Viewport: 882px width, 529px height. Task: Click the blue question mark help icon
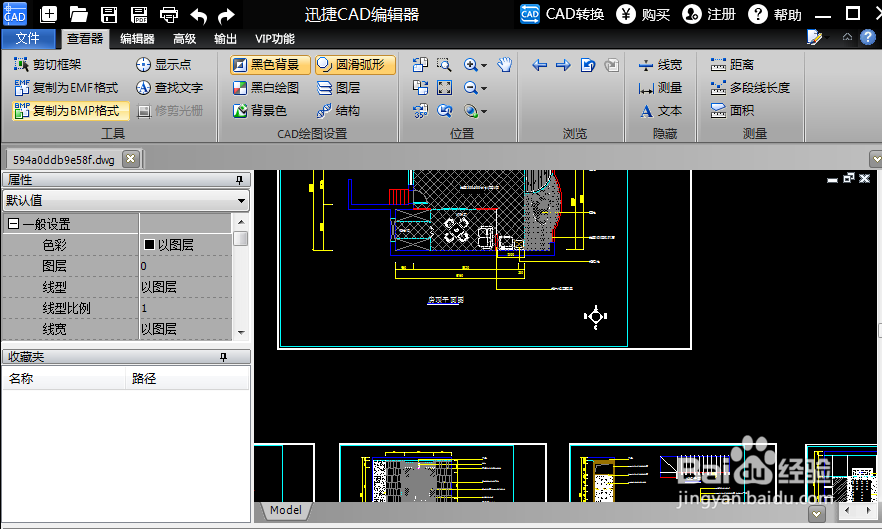tap(867, 37)
